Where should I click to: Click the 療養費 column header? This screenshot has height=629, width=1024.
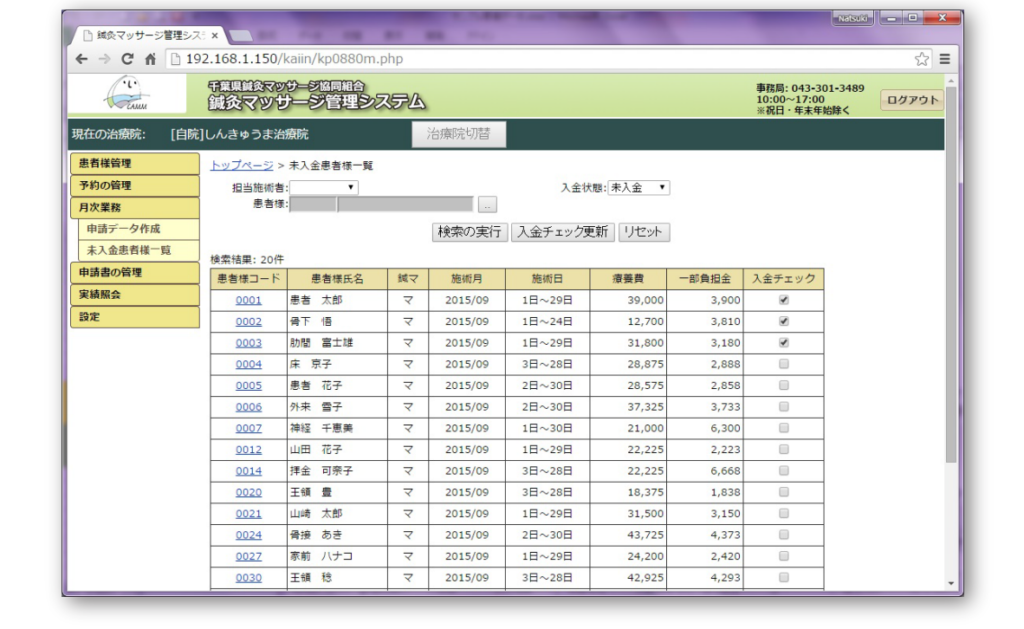tap(628, 279)
